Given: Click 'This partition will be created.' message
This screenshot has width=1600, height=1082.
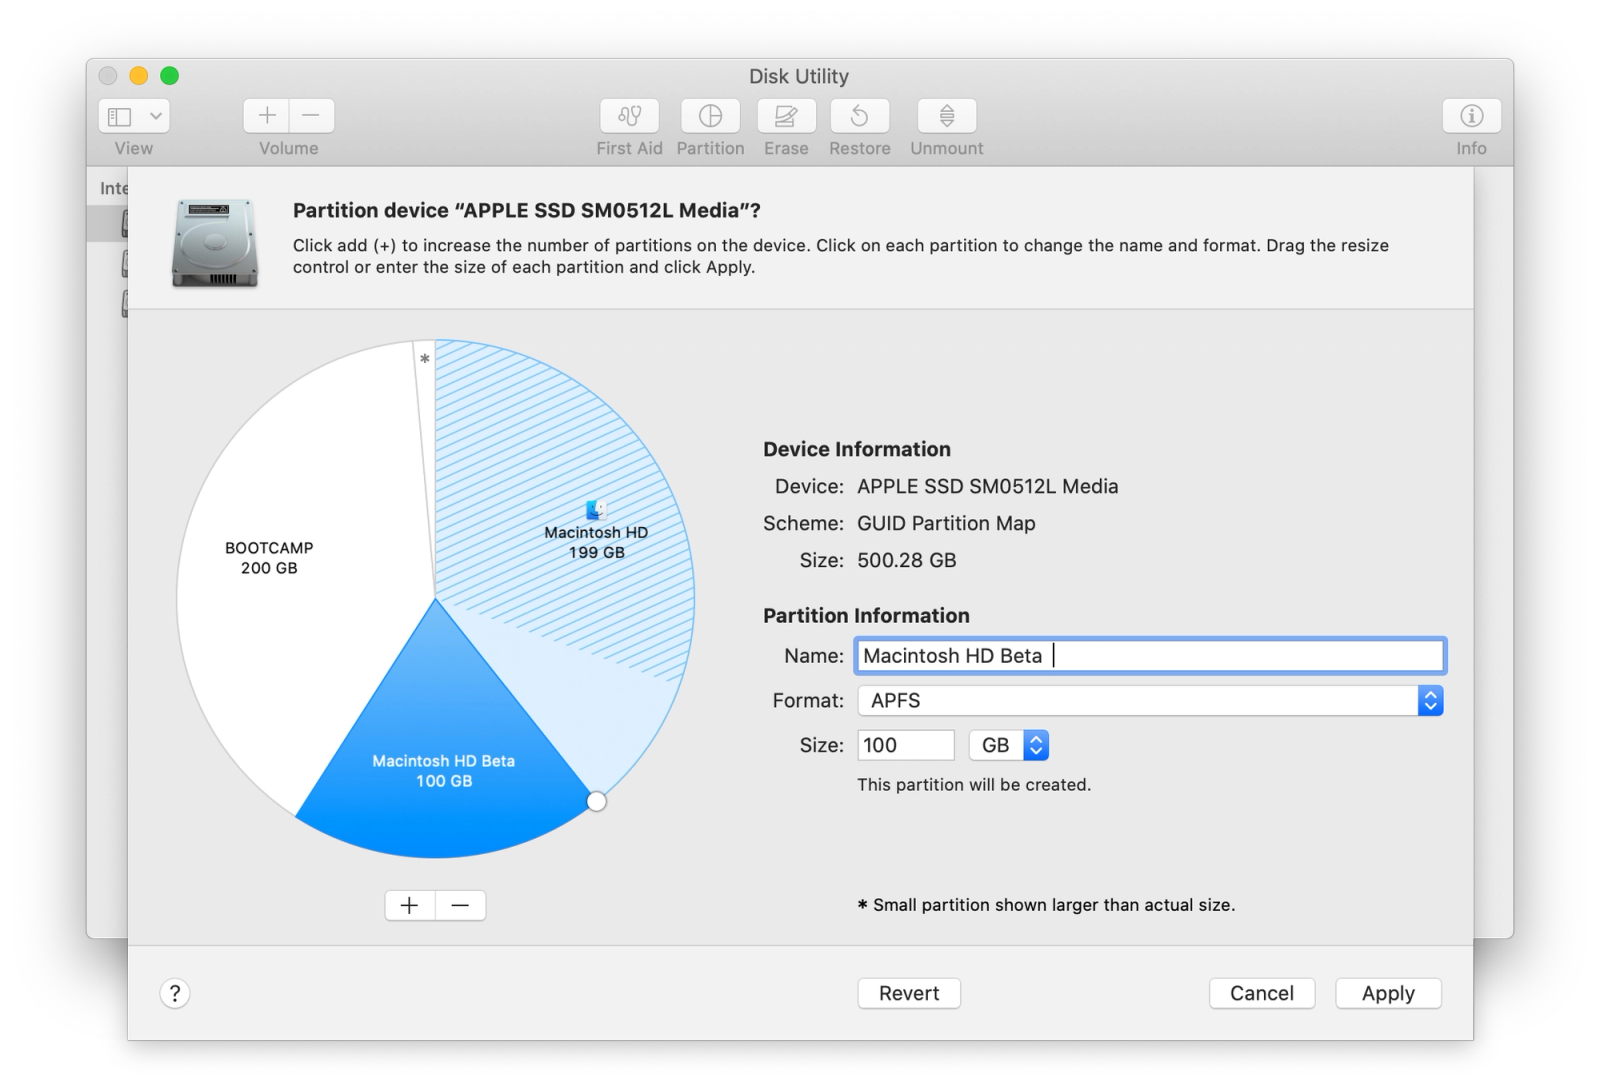Looking at the screenshot, I should 974,785.
